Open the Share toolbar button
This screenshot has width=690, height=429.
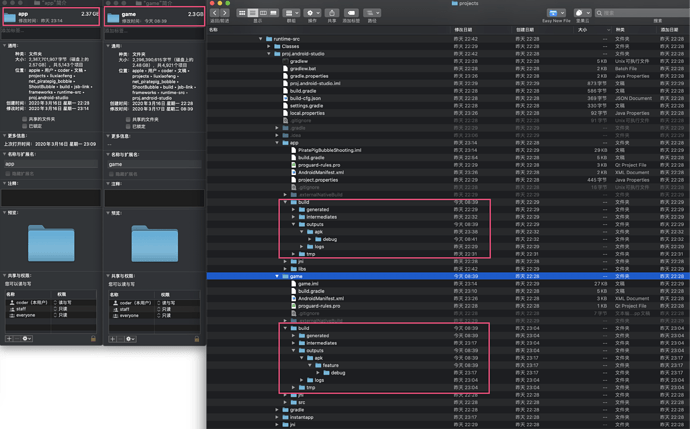(x=332, y=13)
